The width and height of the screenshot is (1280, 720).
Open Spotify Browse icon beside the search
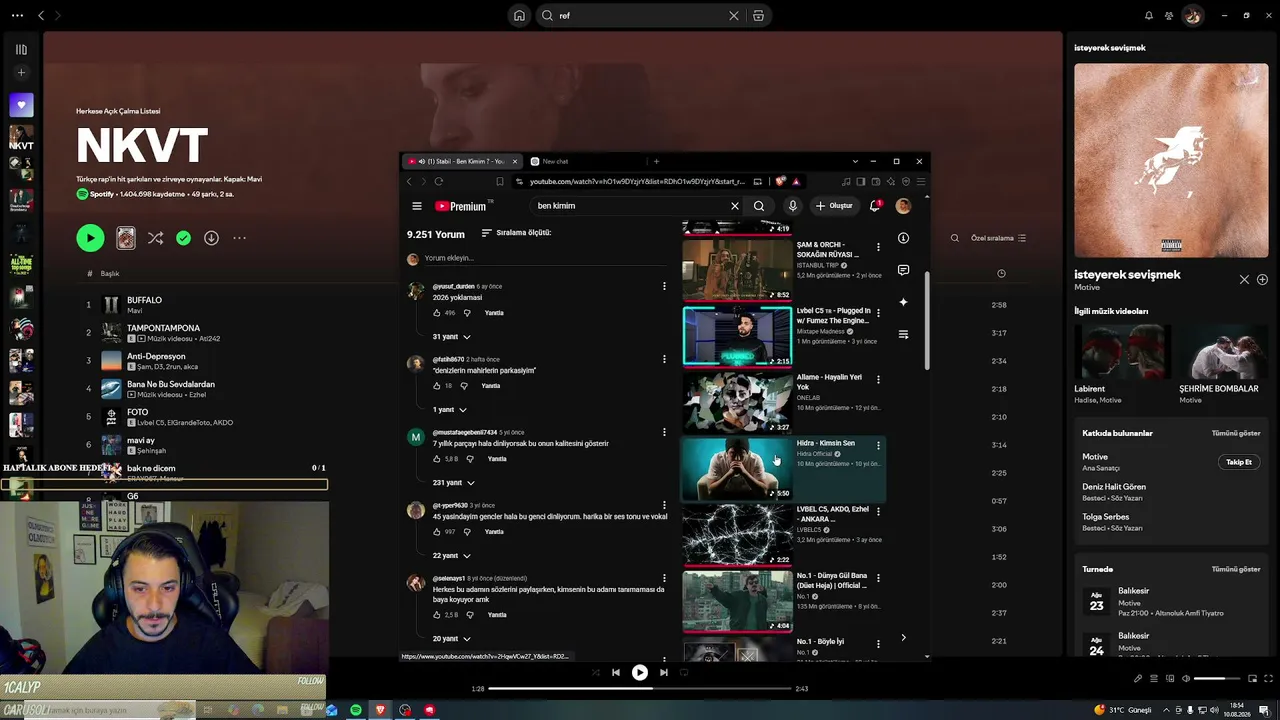click(758, 16)
